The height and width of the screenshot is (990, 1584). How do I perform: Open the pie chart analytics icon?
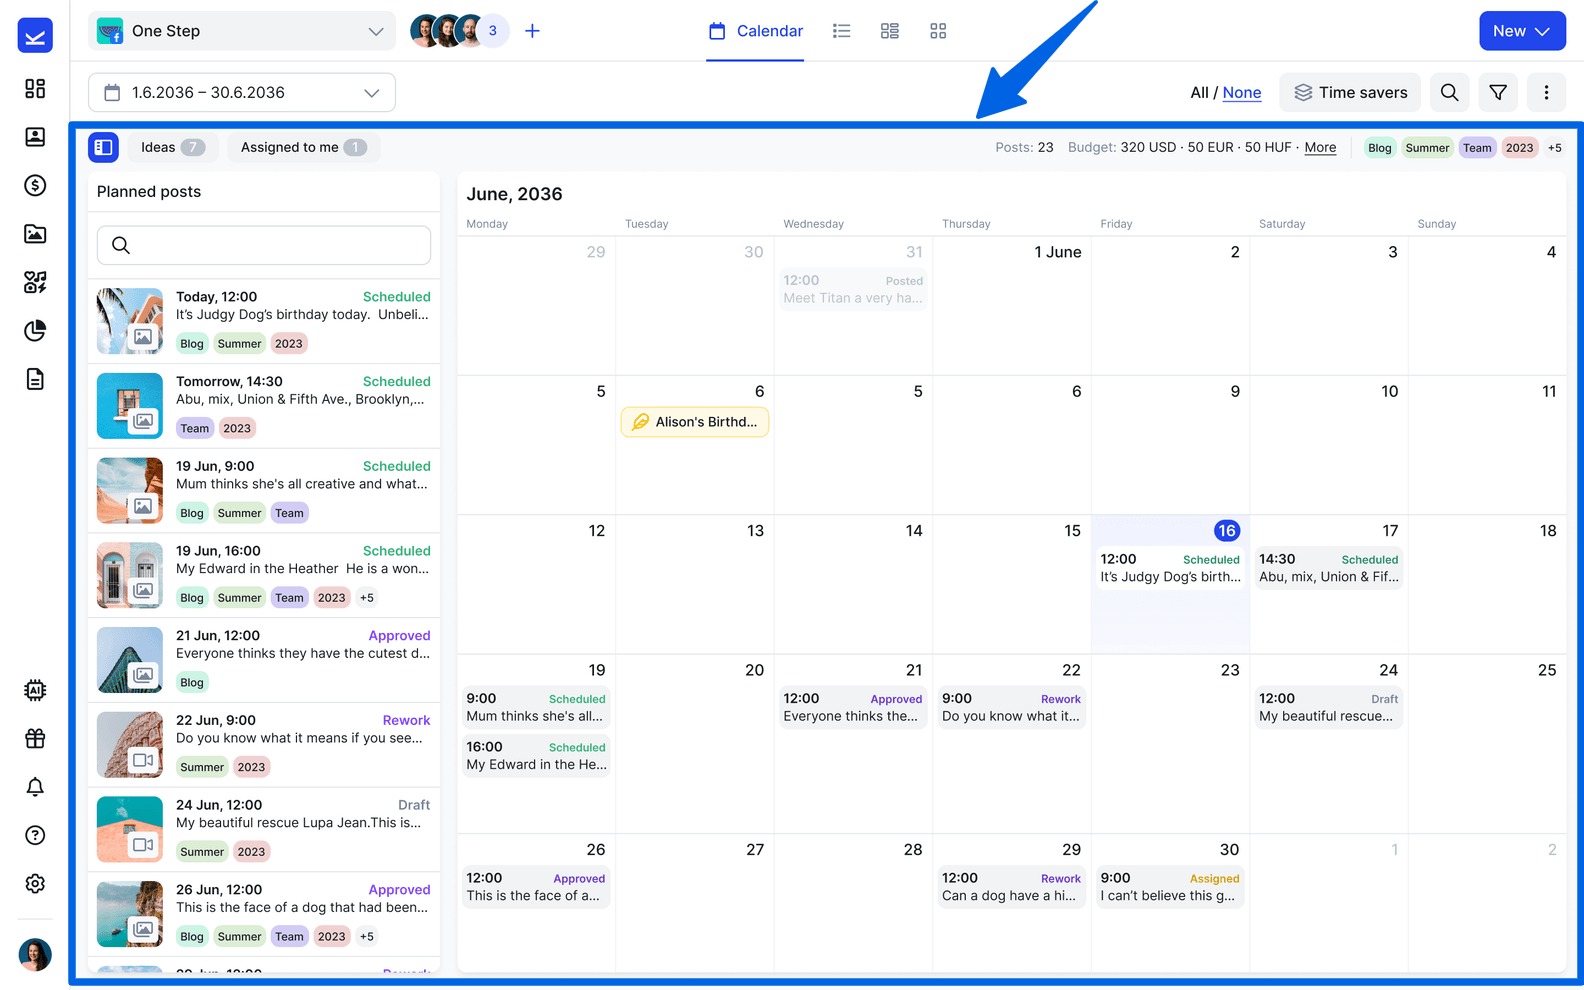35,331
